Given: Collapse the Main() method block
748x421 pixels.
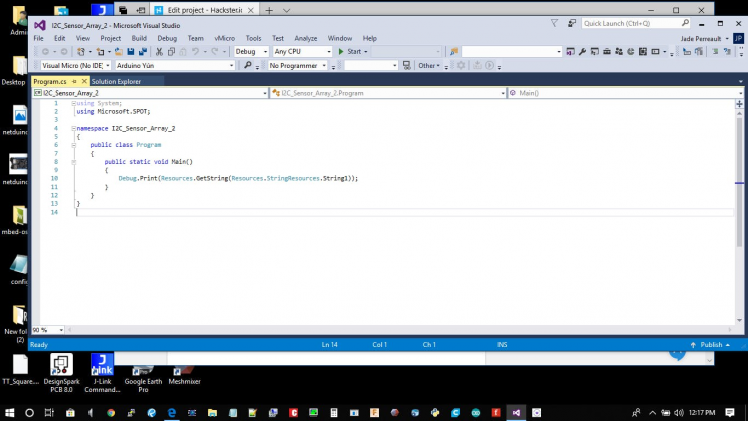Looking at the screenshot, I should coord(73,162).
